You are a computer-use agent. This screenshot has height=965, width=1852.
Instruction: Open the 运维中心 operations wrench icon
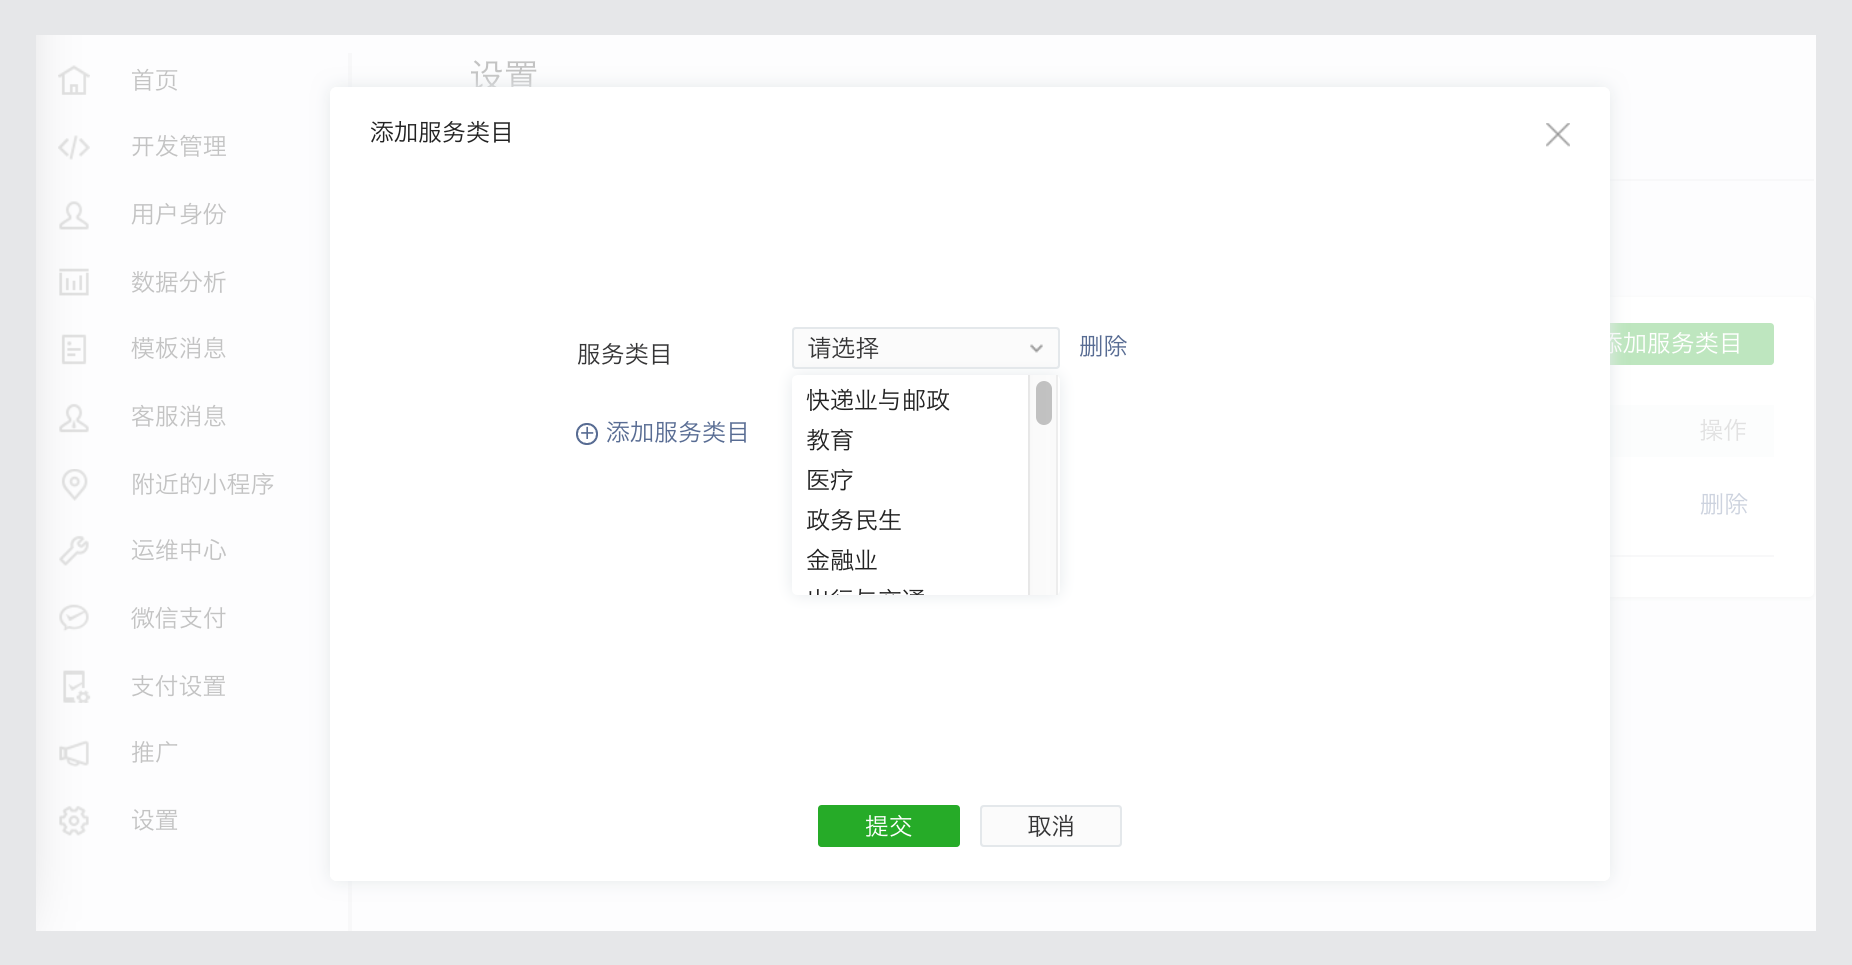pos(74,550)
